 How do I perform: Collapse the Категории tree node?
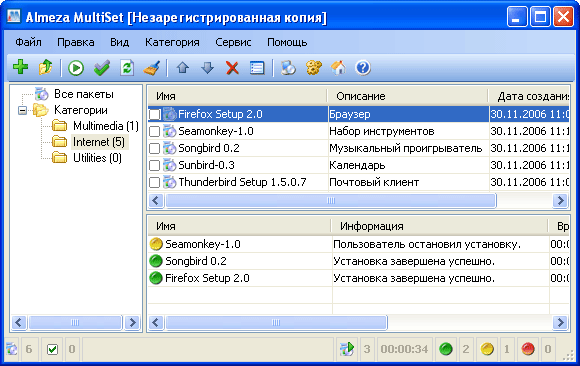point(23,110)
